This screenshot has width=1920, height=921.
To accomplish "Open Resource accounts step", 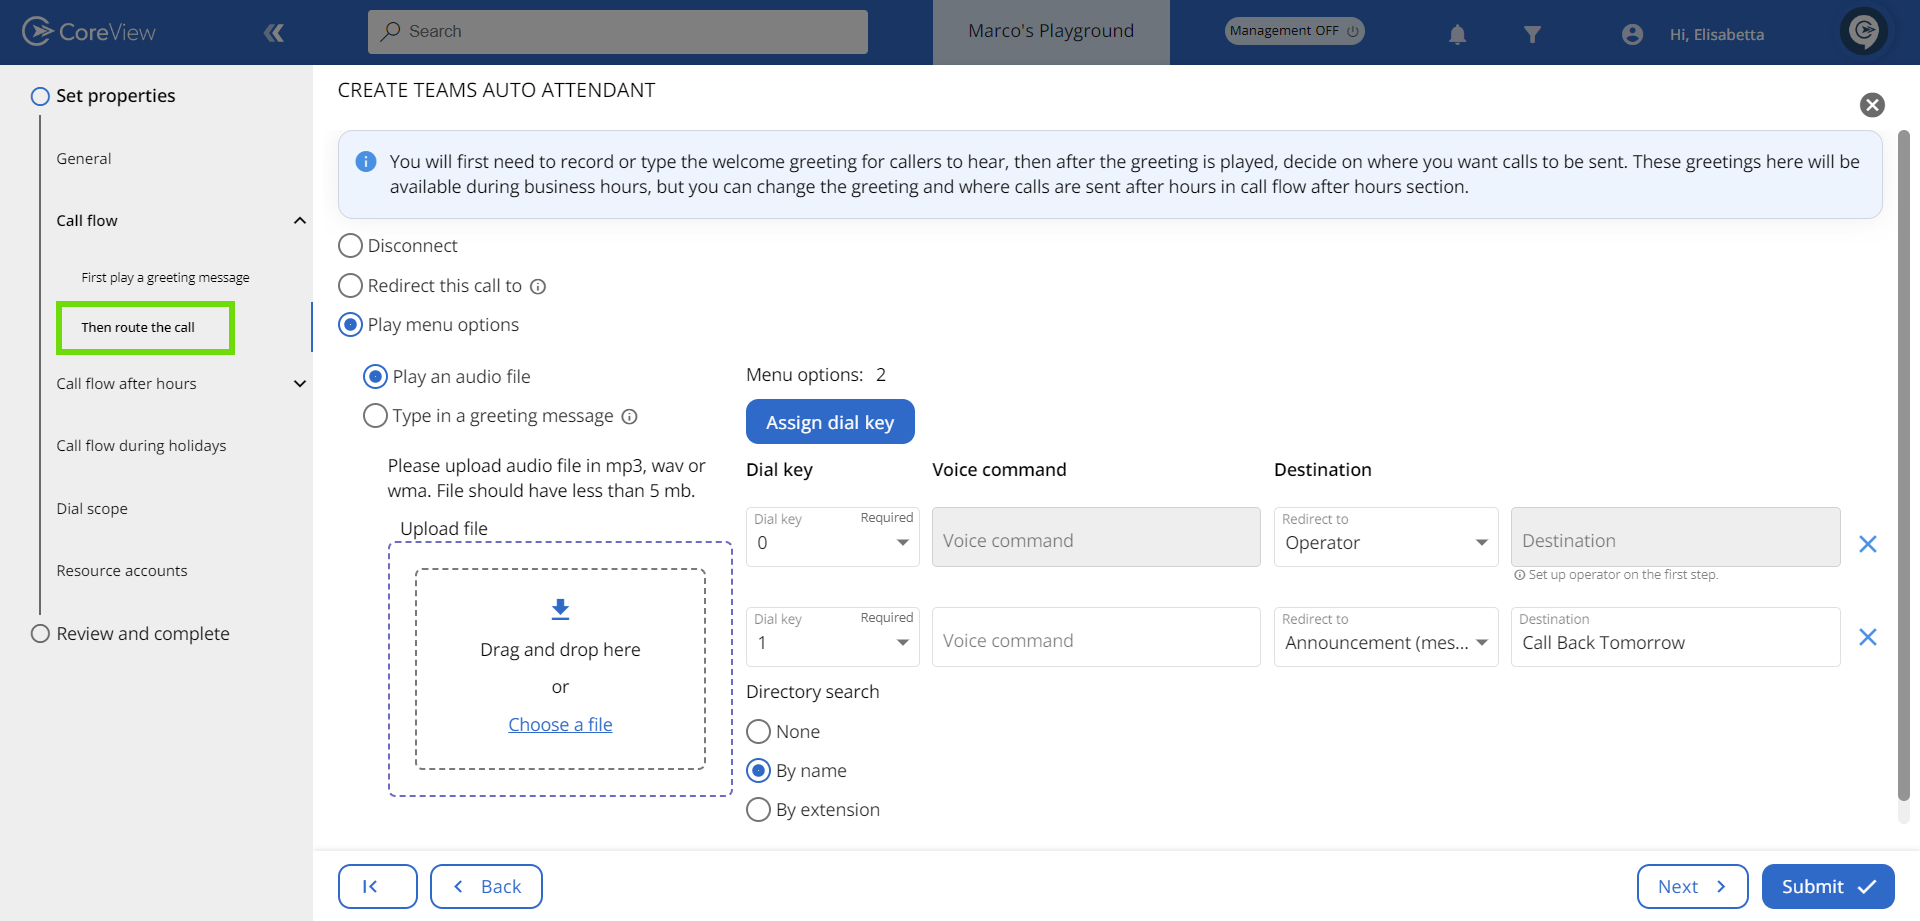I will click(122, 571).
